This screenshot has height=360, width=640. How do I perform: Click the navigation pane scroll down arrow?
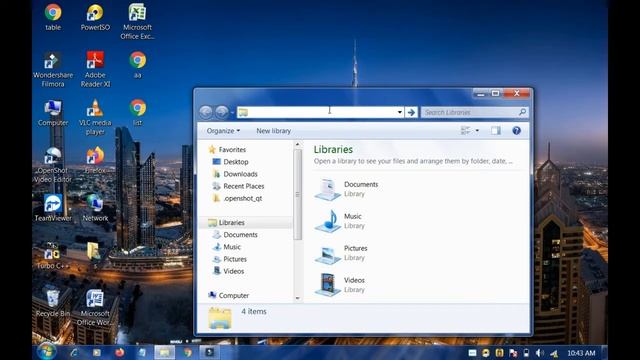click(x=298, y=298)
